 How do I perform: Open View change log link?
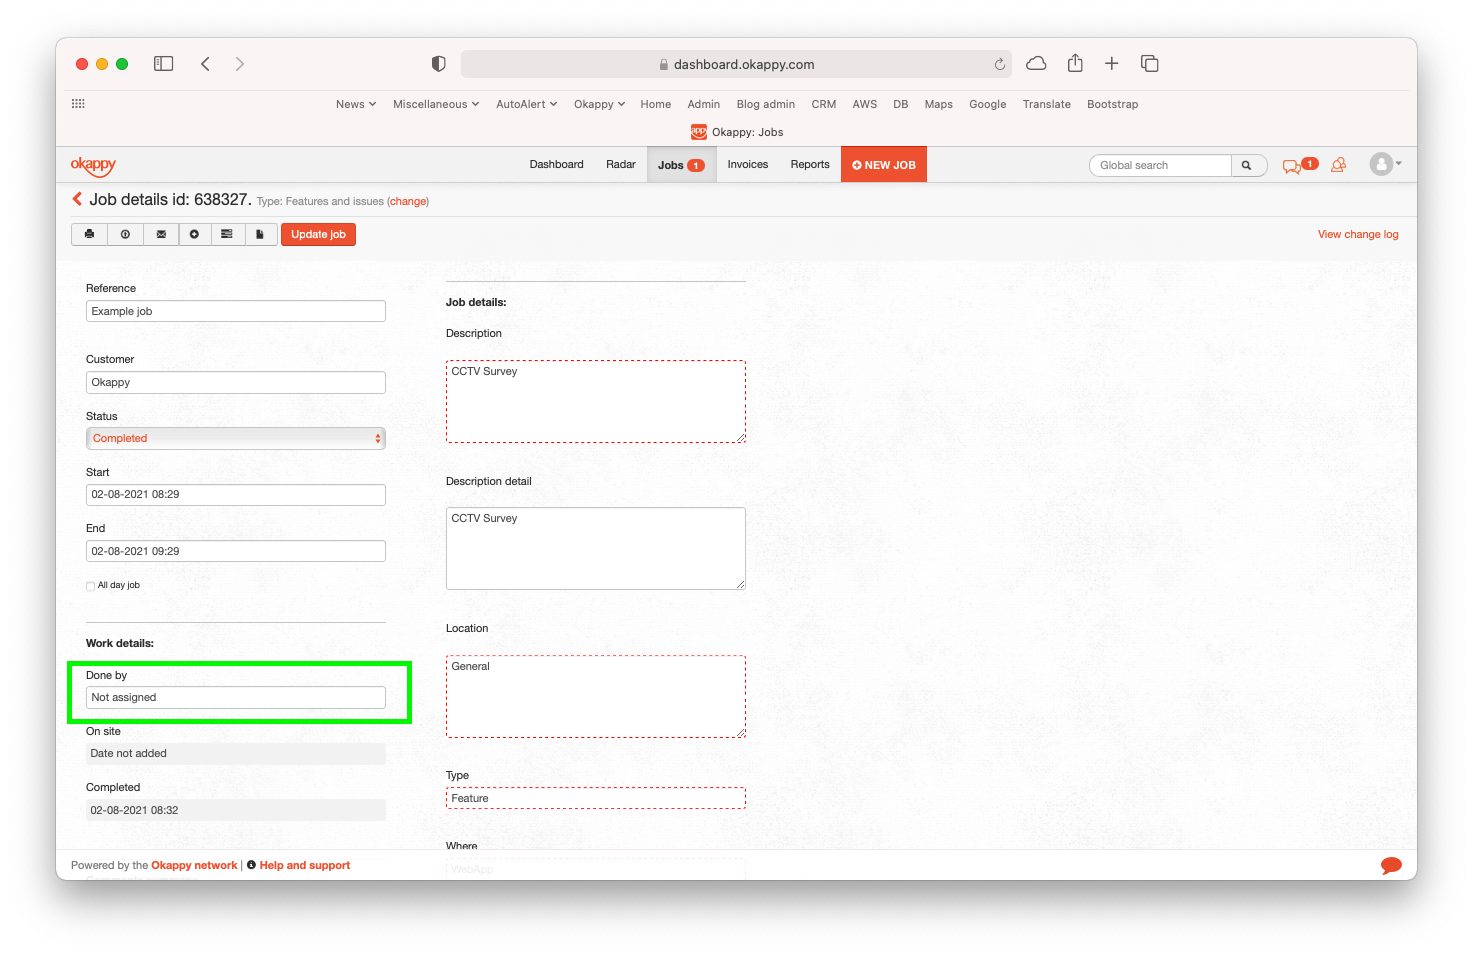(x=1358, y=234)
